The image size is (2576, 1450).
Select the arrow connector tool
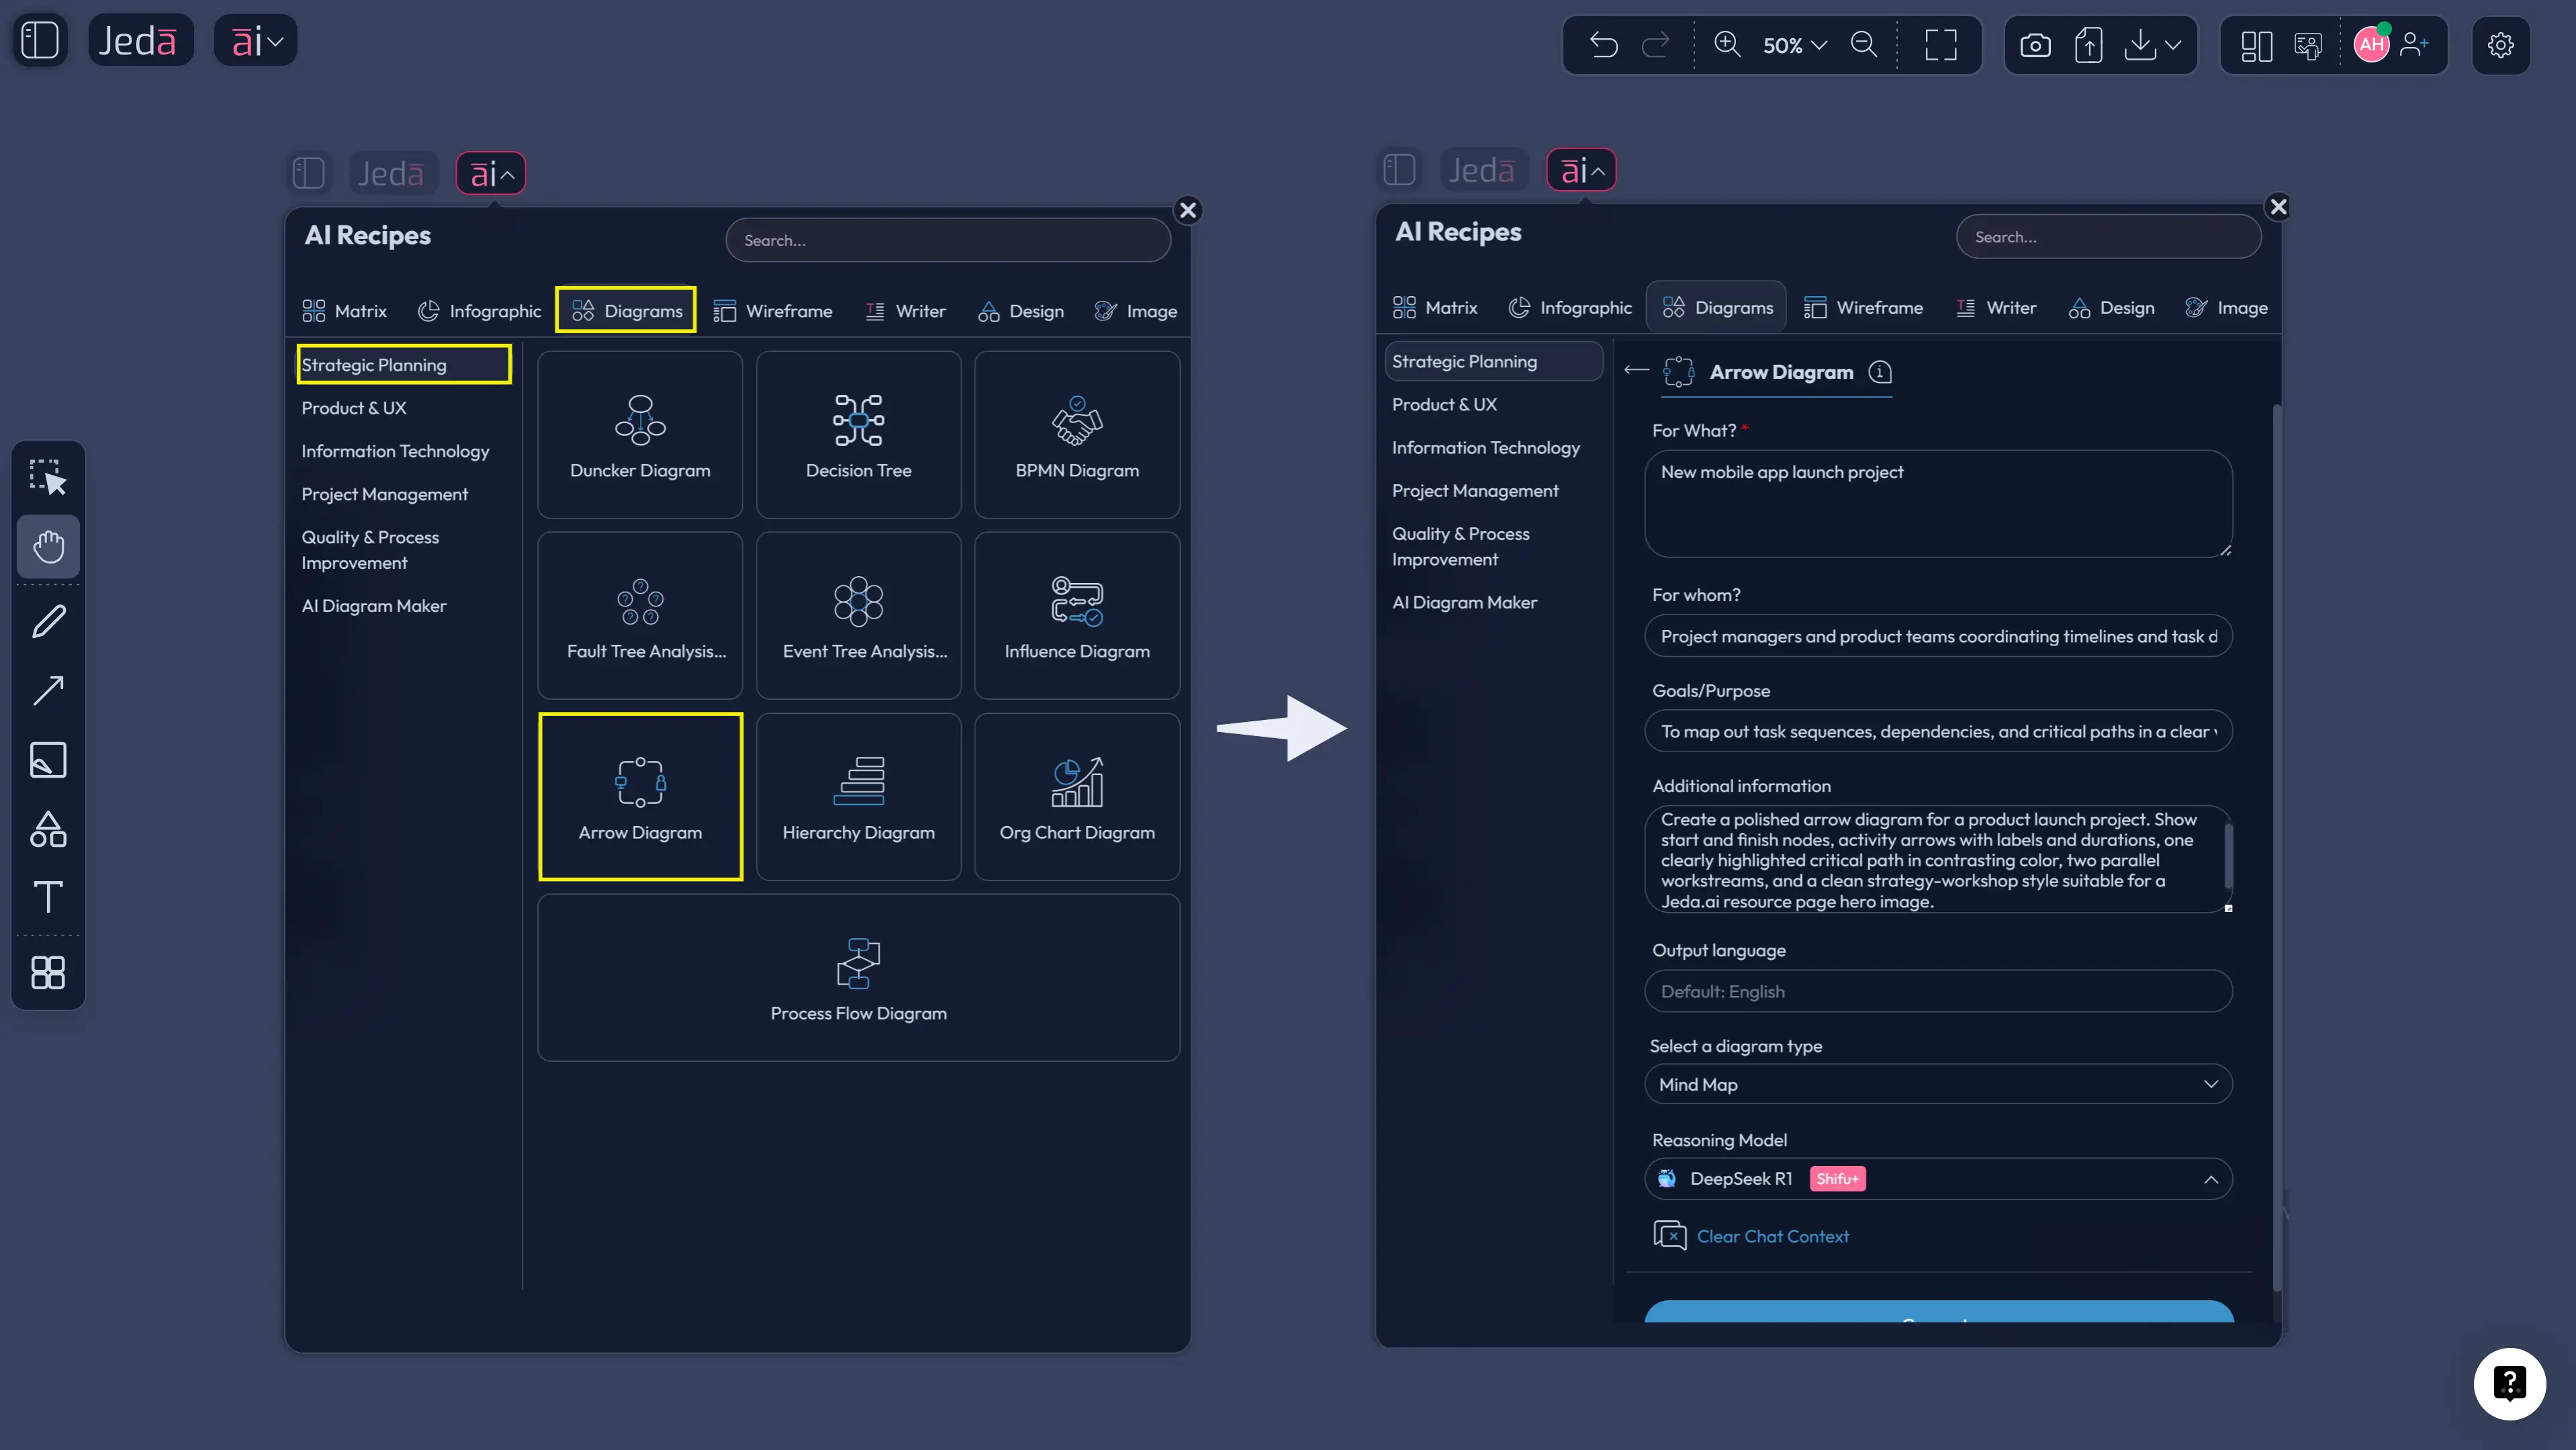(x=48, y=691)
